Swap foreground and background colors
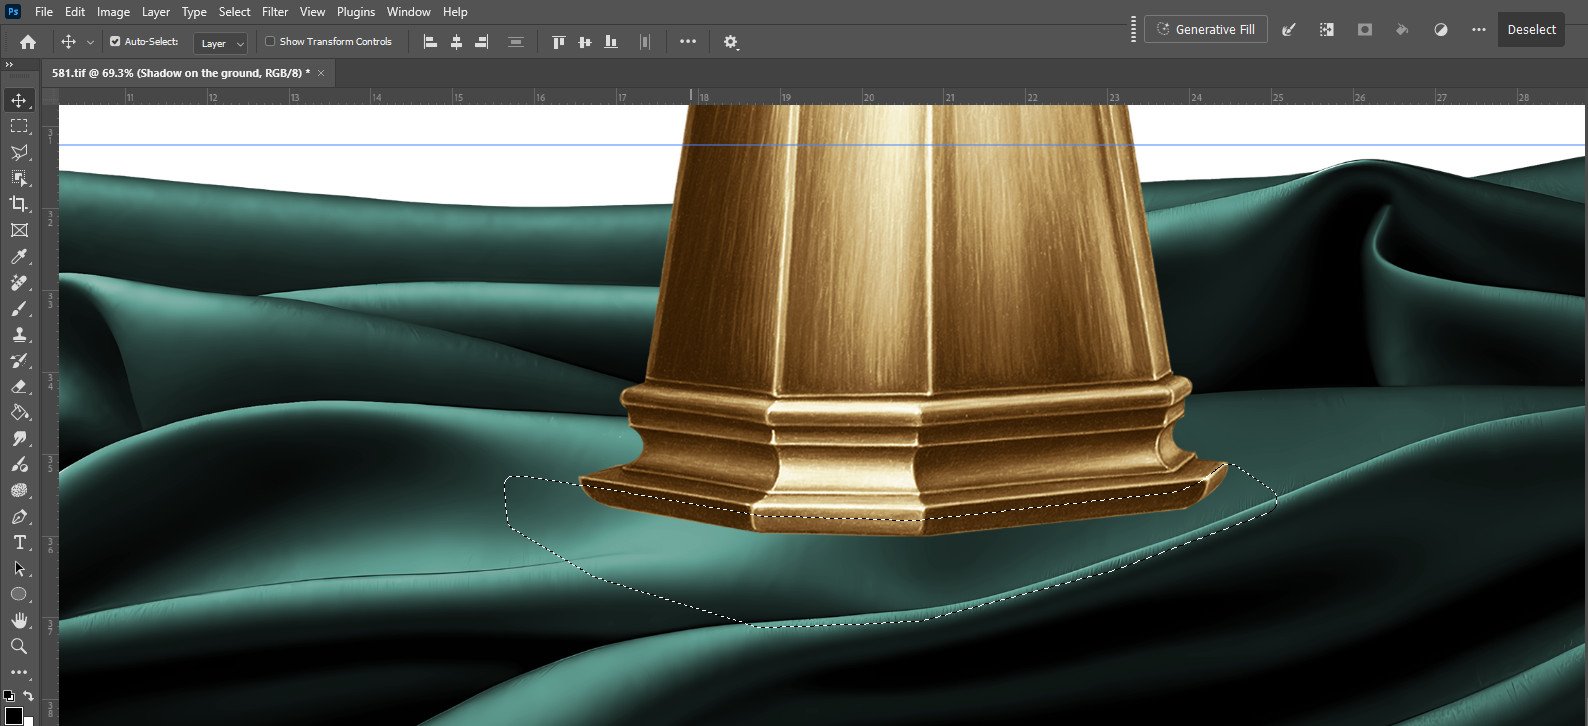Screen dimensions: 1588x726 (x=28, y=696)
